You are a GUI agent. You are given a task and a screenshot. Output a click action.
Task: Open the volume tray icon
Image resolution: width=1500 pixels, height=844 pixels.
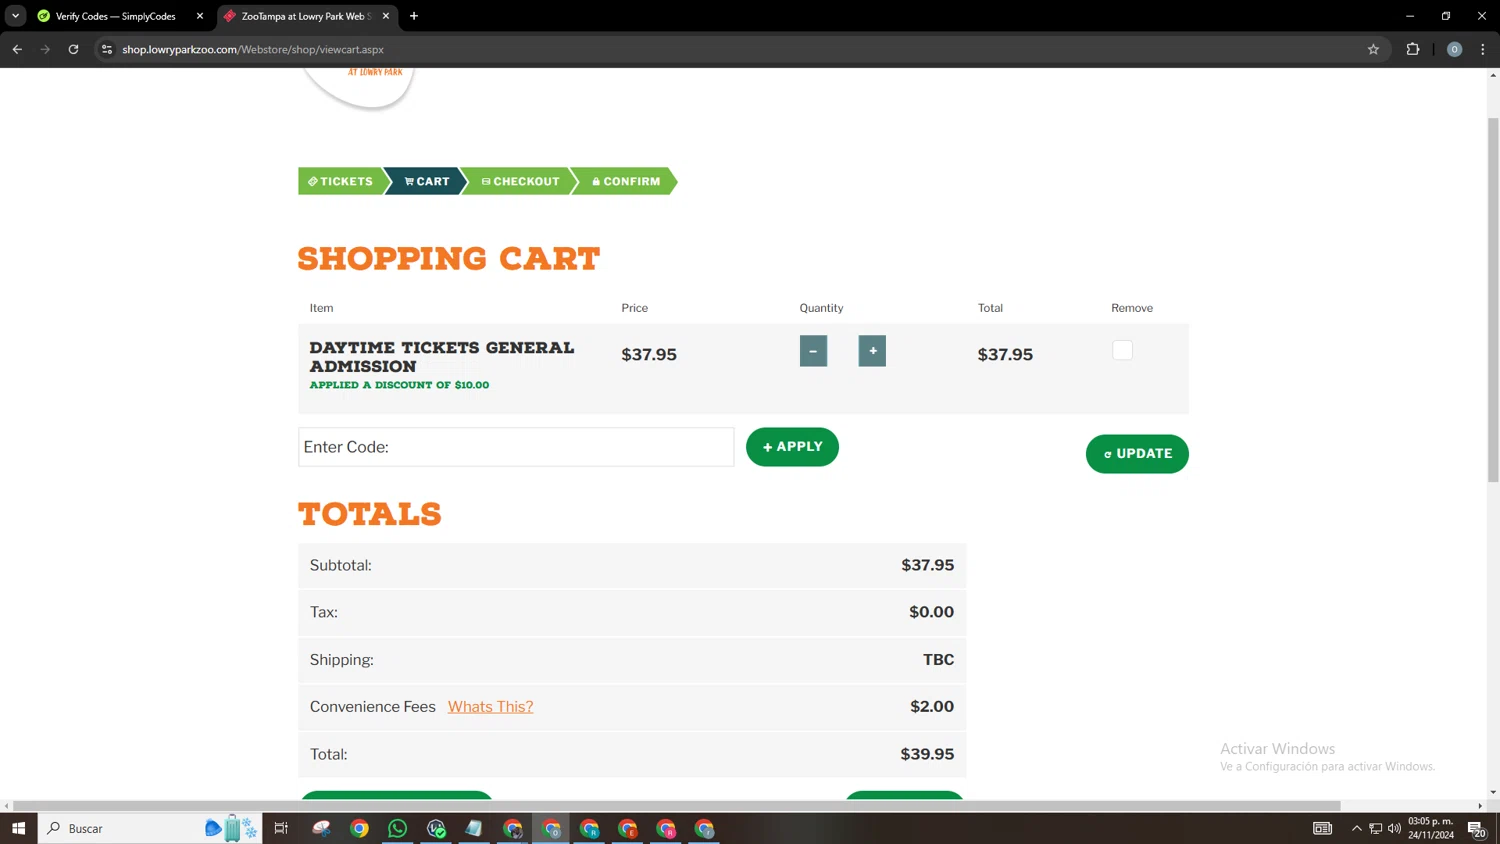[1394, 828]
